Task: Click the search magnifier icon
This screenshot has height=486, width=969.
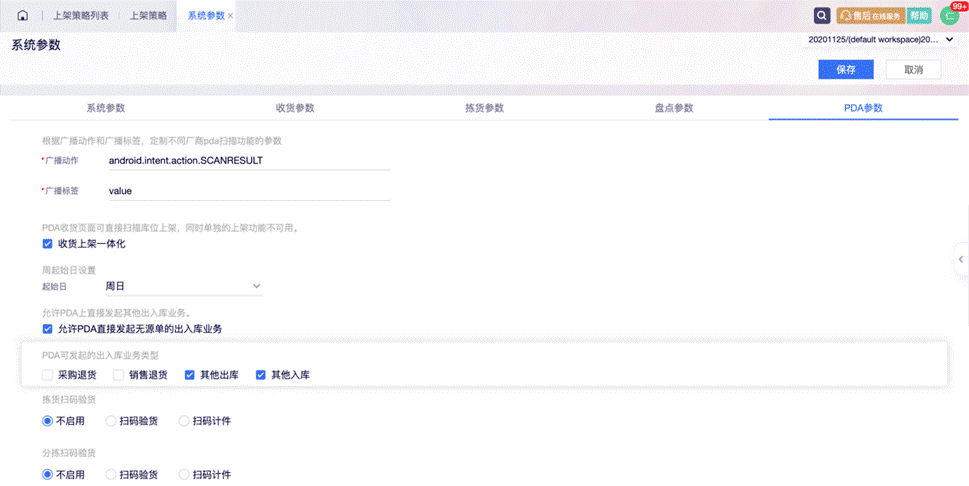Action: pyautogui.click(x=822, y=16)
